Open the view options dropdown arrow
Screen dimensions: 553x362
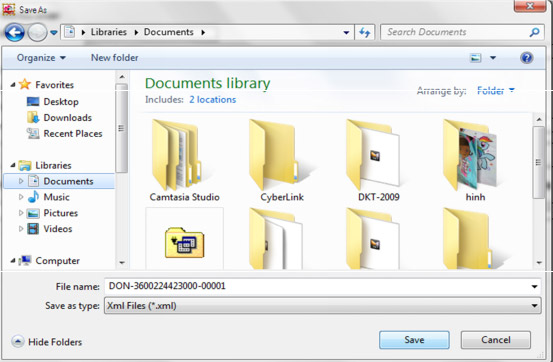coord(493,58)
